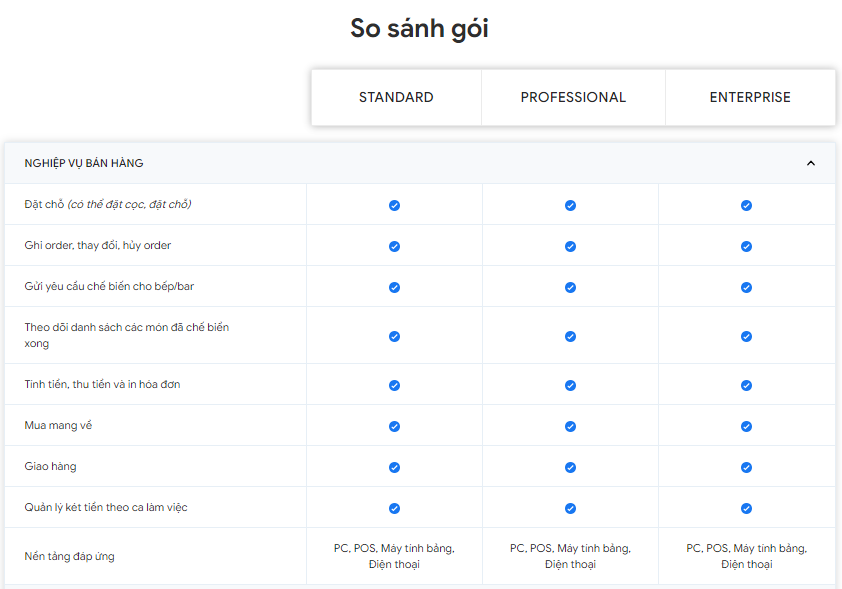This screenshot has height=589, width=842.
Task: Click Standard checkmark for Quản lý két tiền row
Action: 394,508
